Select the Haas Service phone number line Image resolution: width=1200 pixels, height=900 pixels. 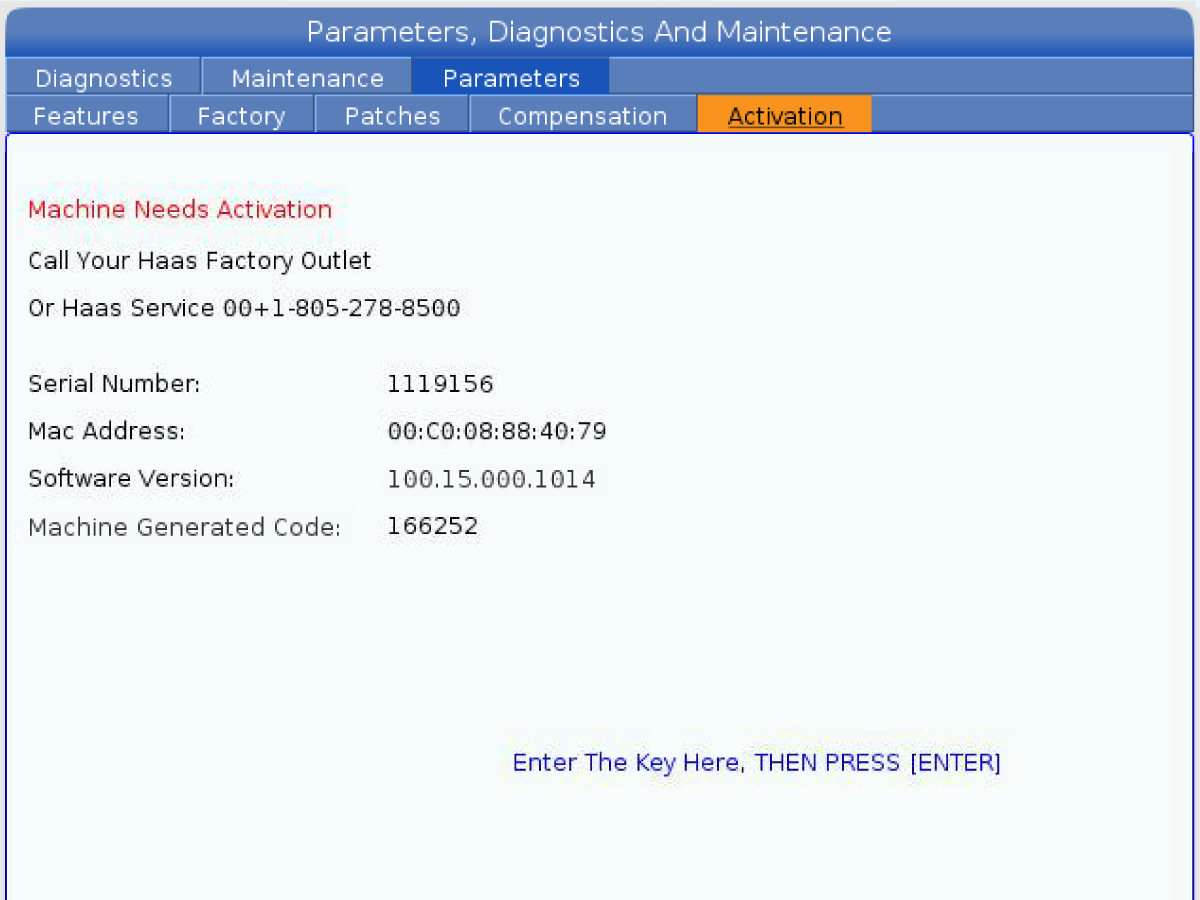tap(244, 308)
